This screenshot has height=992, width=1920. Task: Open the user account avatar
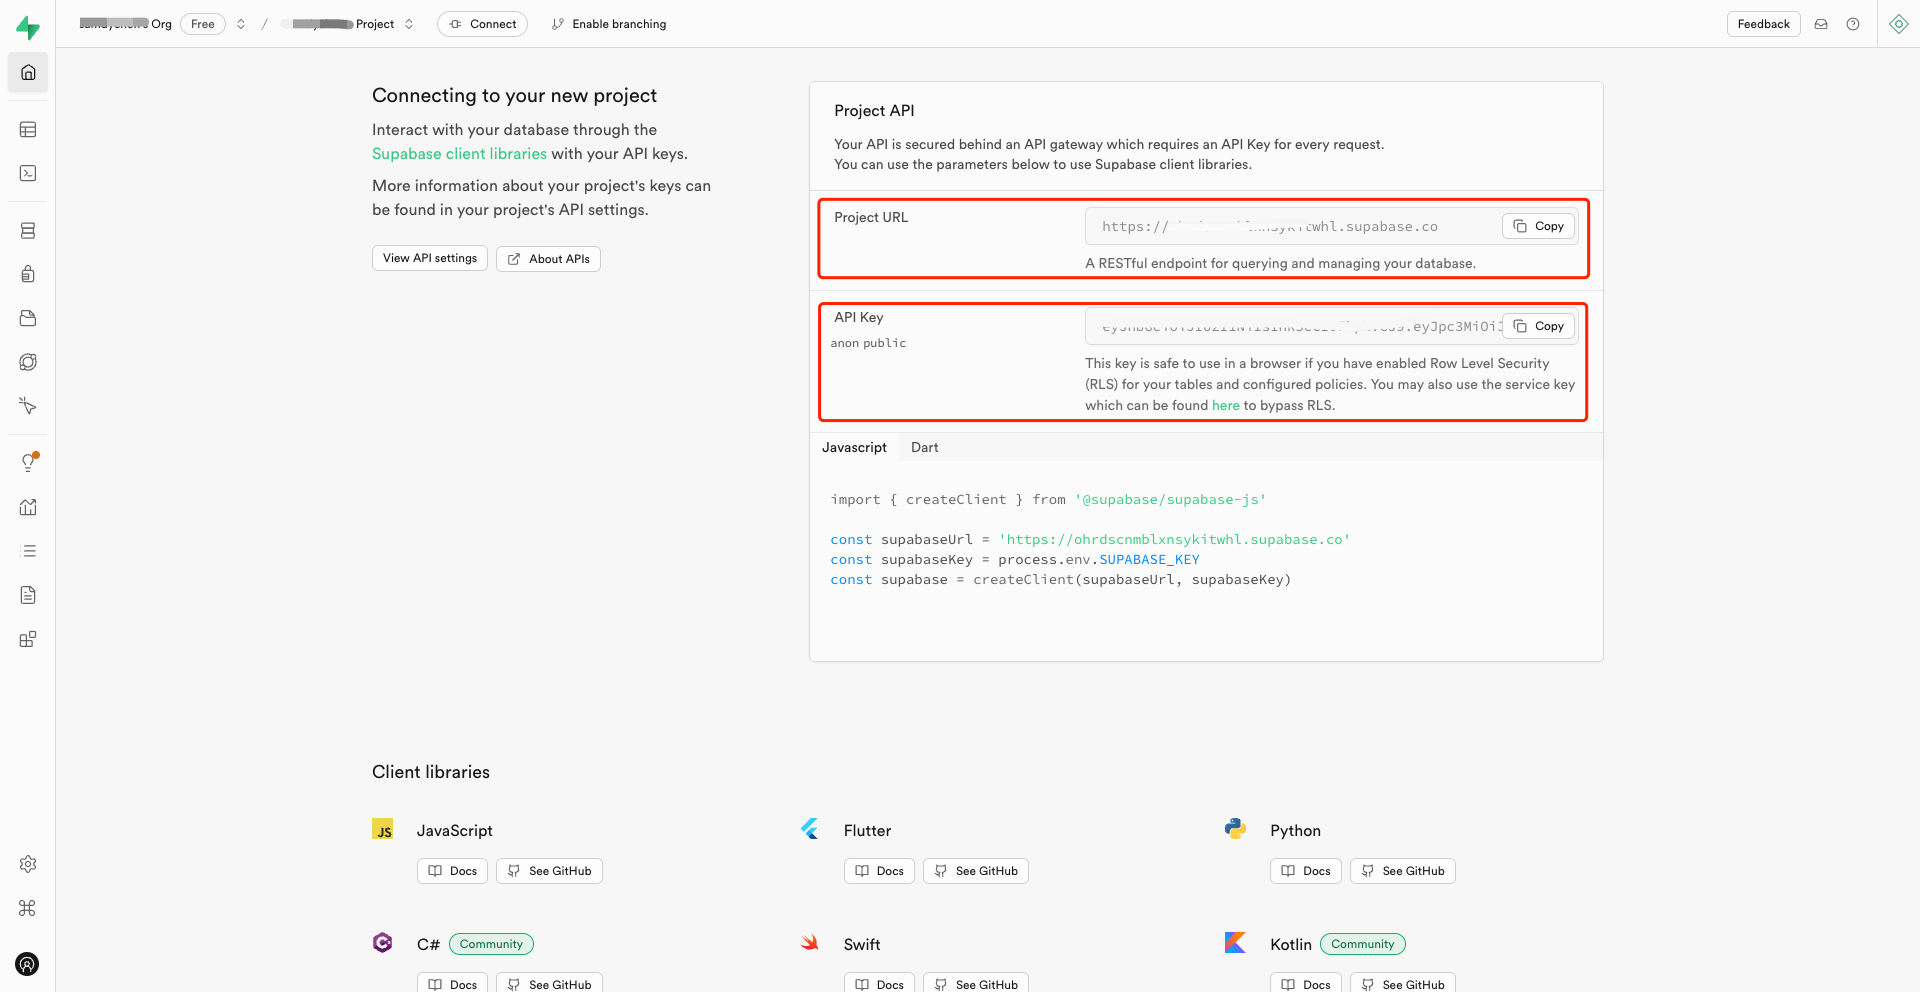pos(28,964)
